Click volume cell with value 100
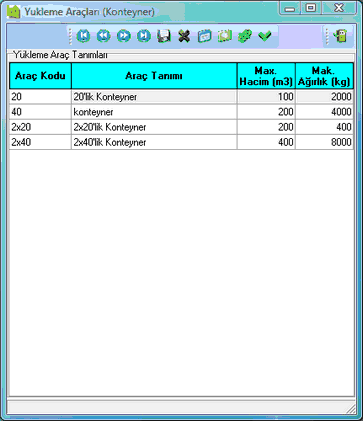 pyautogui.click(x=266, y=97)
